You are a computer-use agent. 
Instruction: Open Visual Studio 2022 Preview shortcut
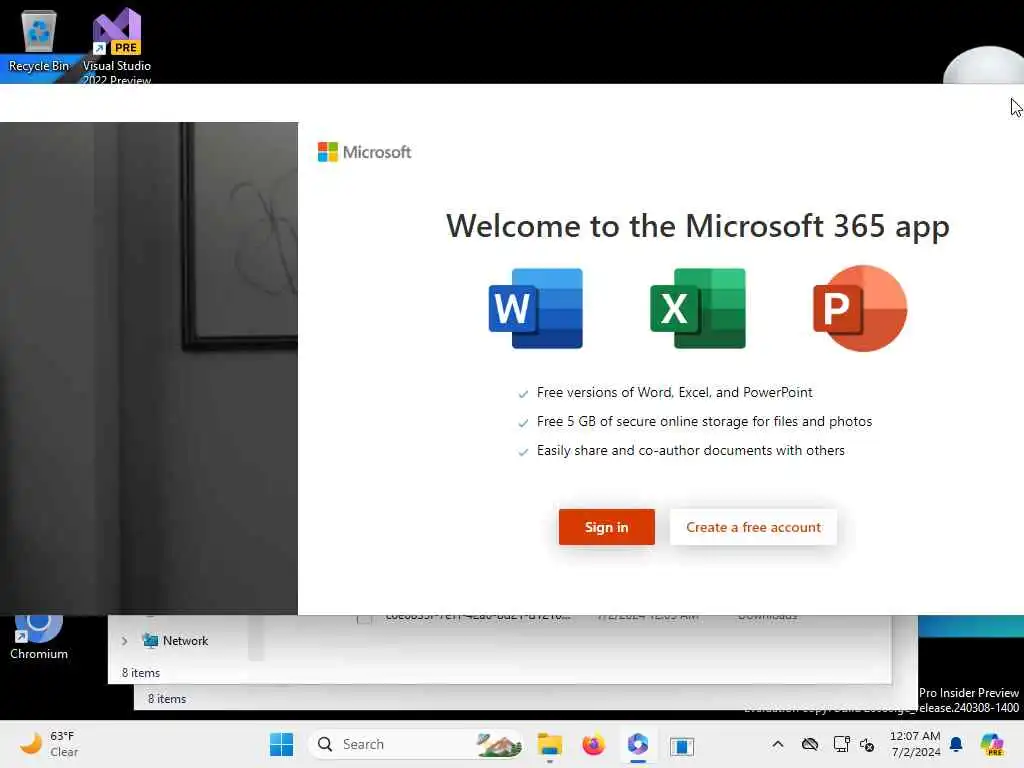click(x=117, y=46)
